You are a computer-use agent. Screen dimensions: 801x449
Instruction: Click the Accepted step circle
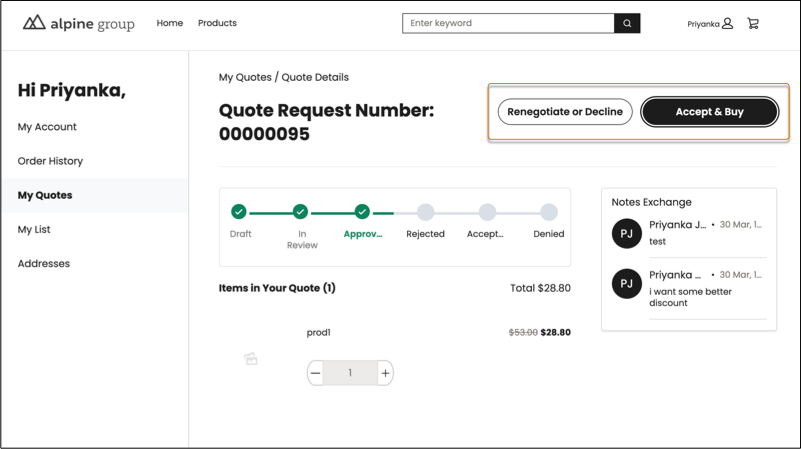click(x=487, y=211)
